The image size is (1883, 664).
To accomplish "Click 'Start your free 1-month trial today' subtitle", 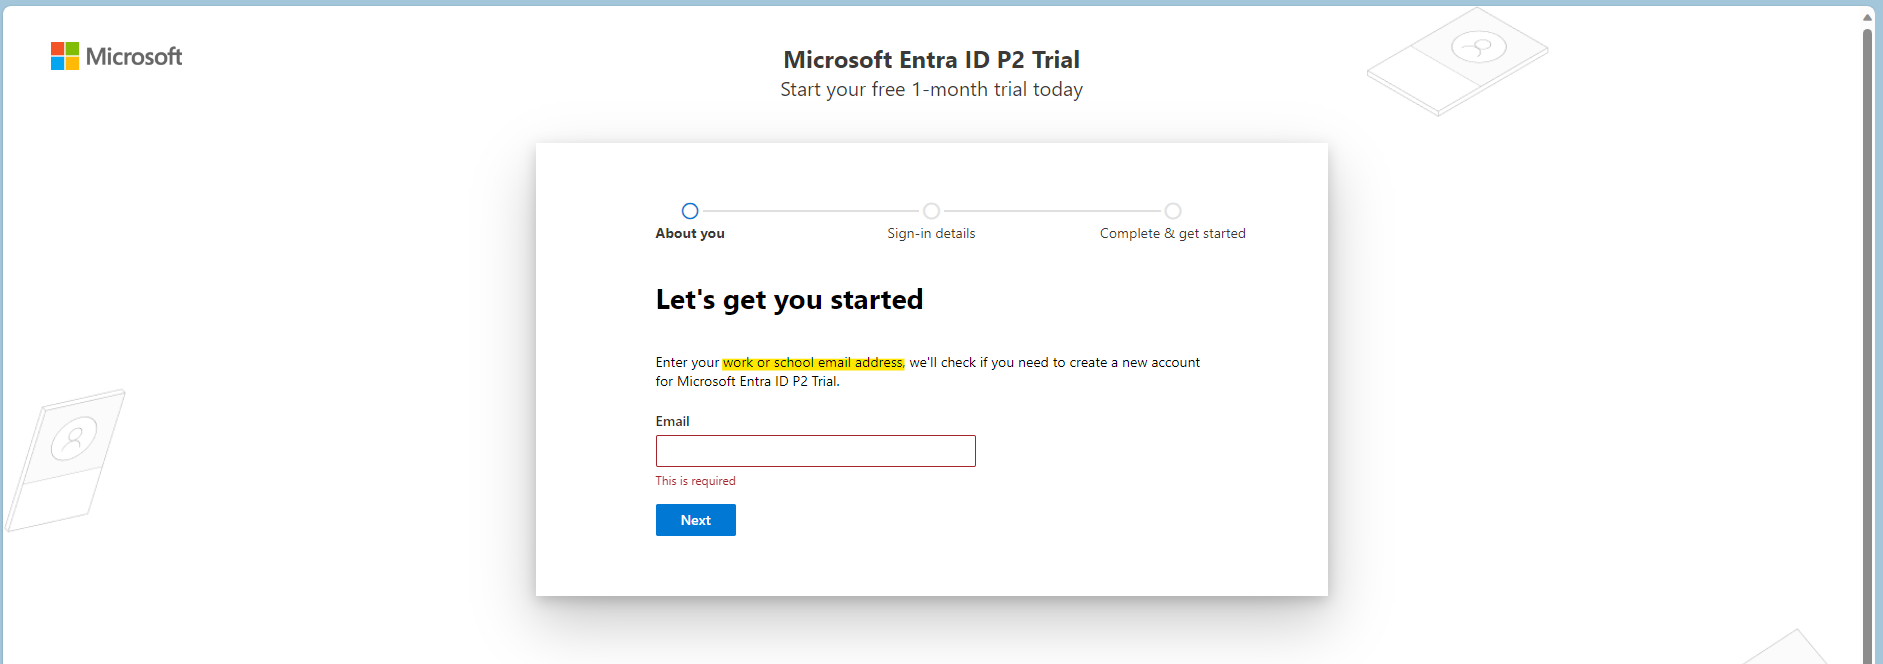I will click(x=931, y=89).
